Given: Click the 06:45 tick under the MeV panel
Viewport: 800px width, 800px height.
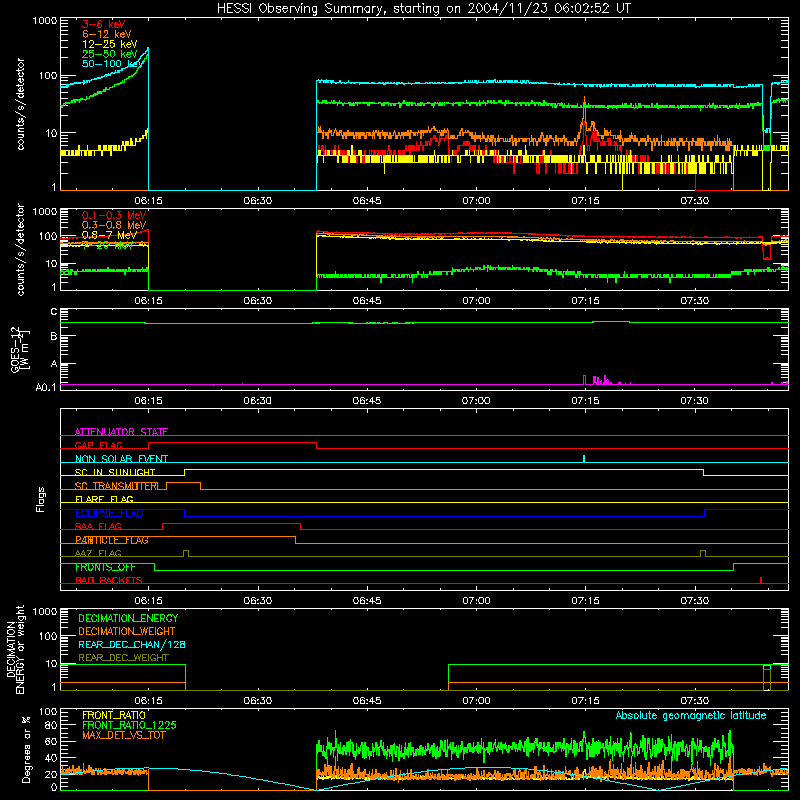Looking at the screenshot, I should pyautogui.click(x=367, y=301).
